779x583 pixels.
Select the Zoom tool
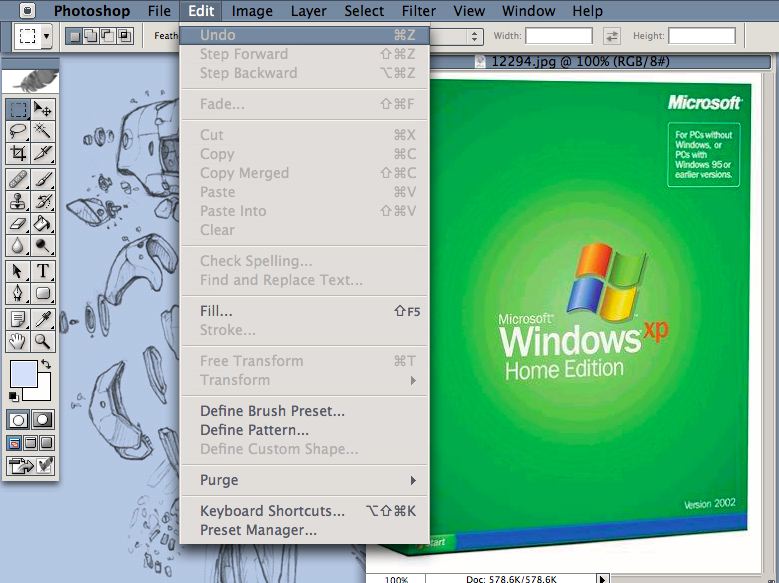point(43,341)
